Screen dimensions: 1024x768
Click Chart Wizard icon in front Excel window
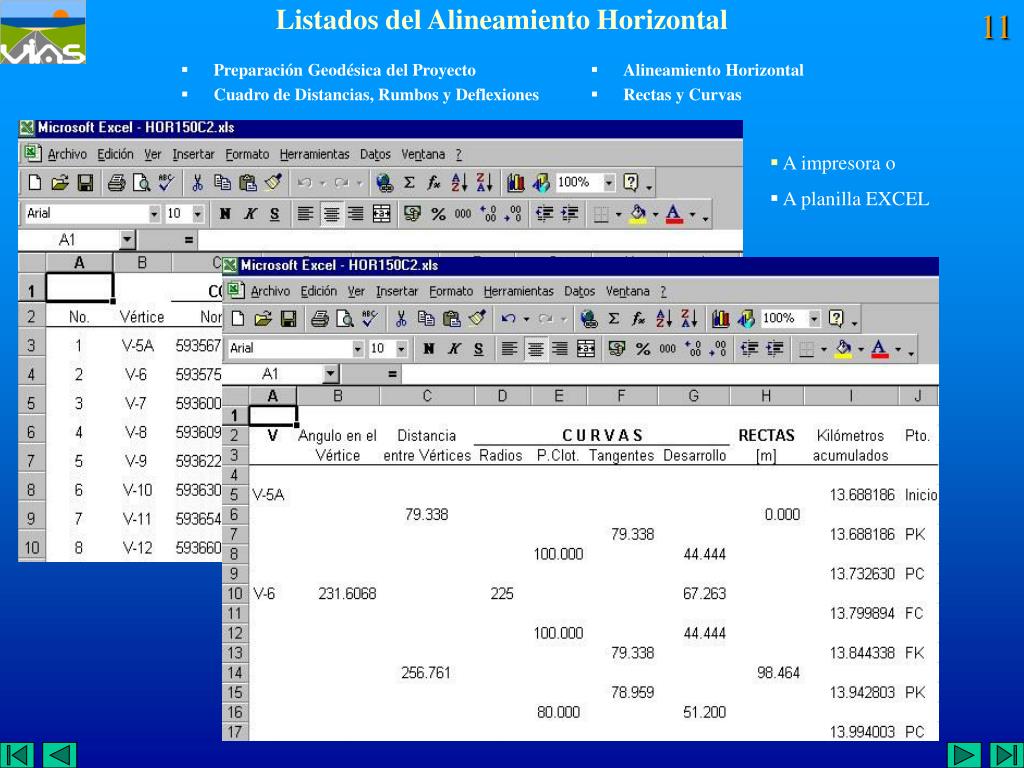(720, 319)
